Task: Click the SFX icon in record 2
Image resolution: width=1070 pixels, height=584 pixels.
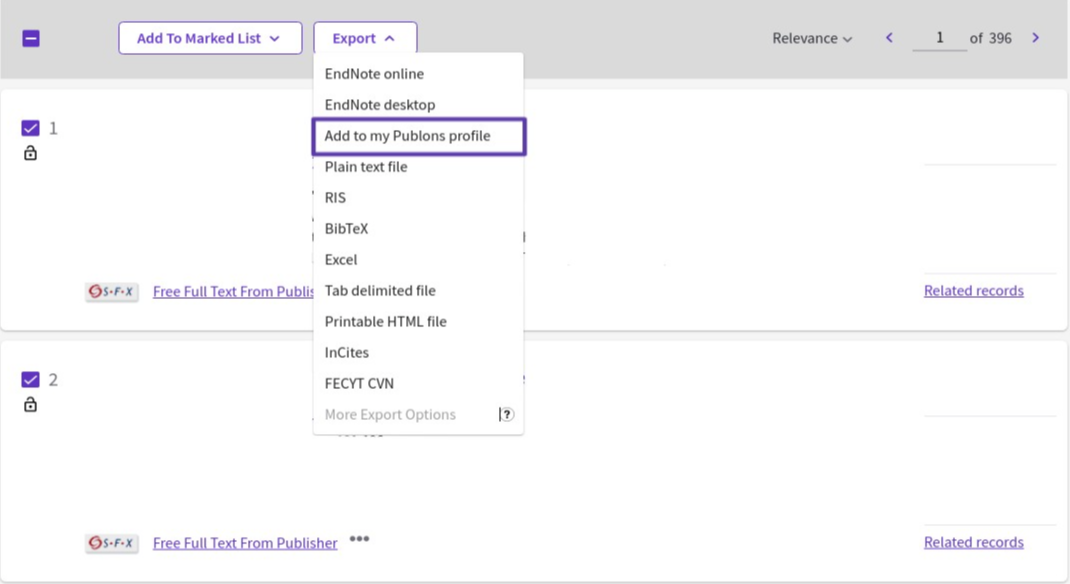Action: pos(112,543)
